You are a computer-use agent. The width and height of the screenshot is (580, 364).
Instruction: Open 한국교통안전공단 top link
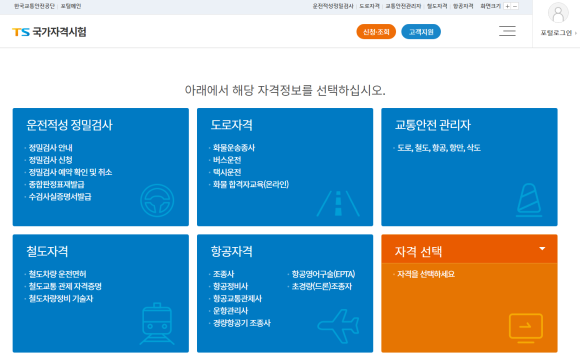click(x=34, y=6)
